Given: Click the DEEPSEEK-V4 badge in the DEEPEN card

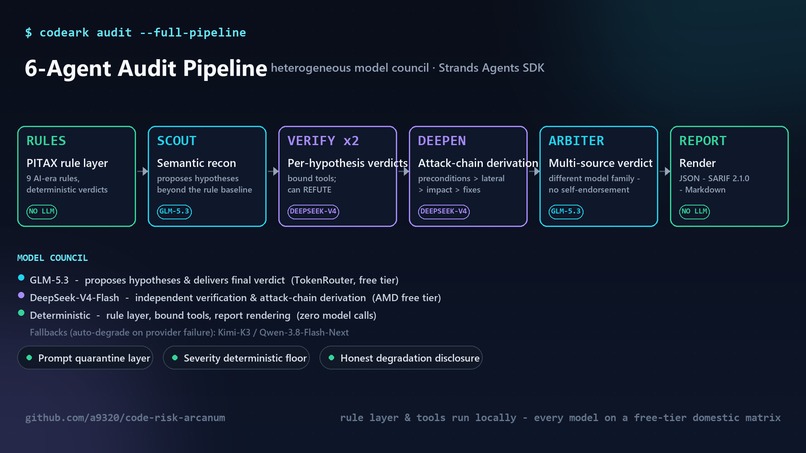Looking at the screenshot, I should (x=444, y=211).
